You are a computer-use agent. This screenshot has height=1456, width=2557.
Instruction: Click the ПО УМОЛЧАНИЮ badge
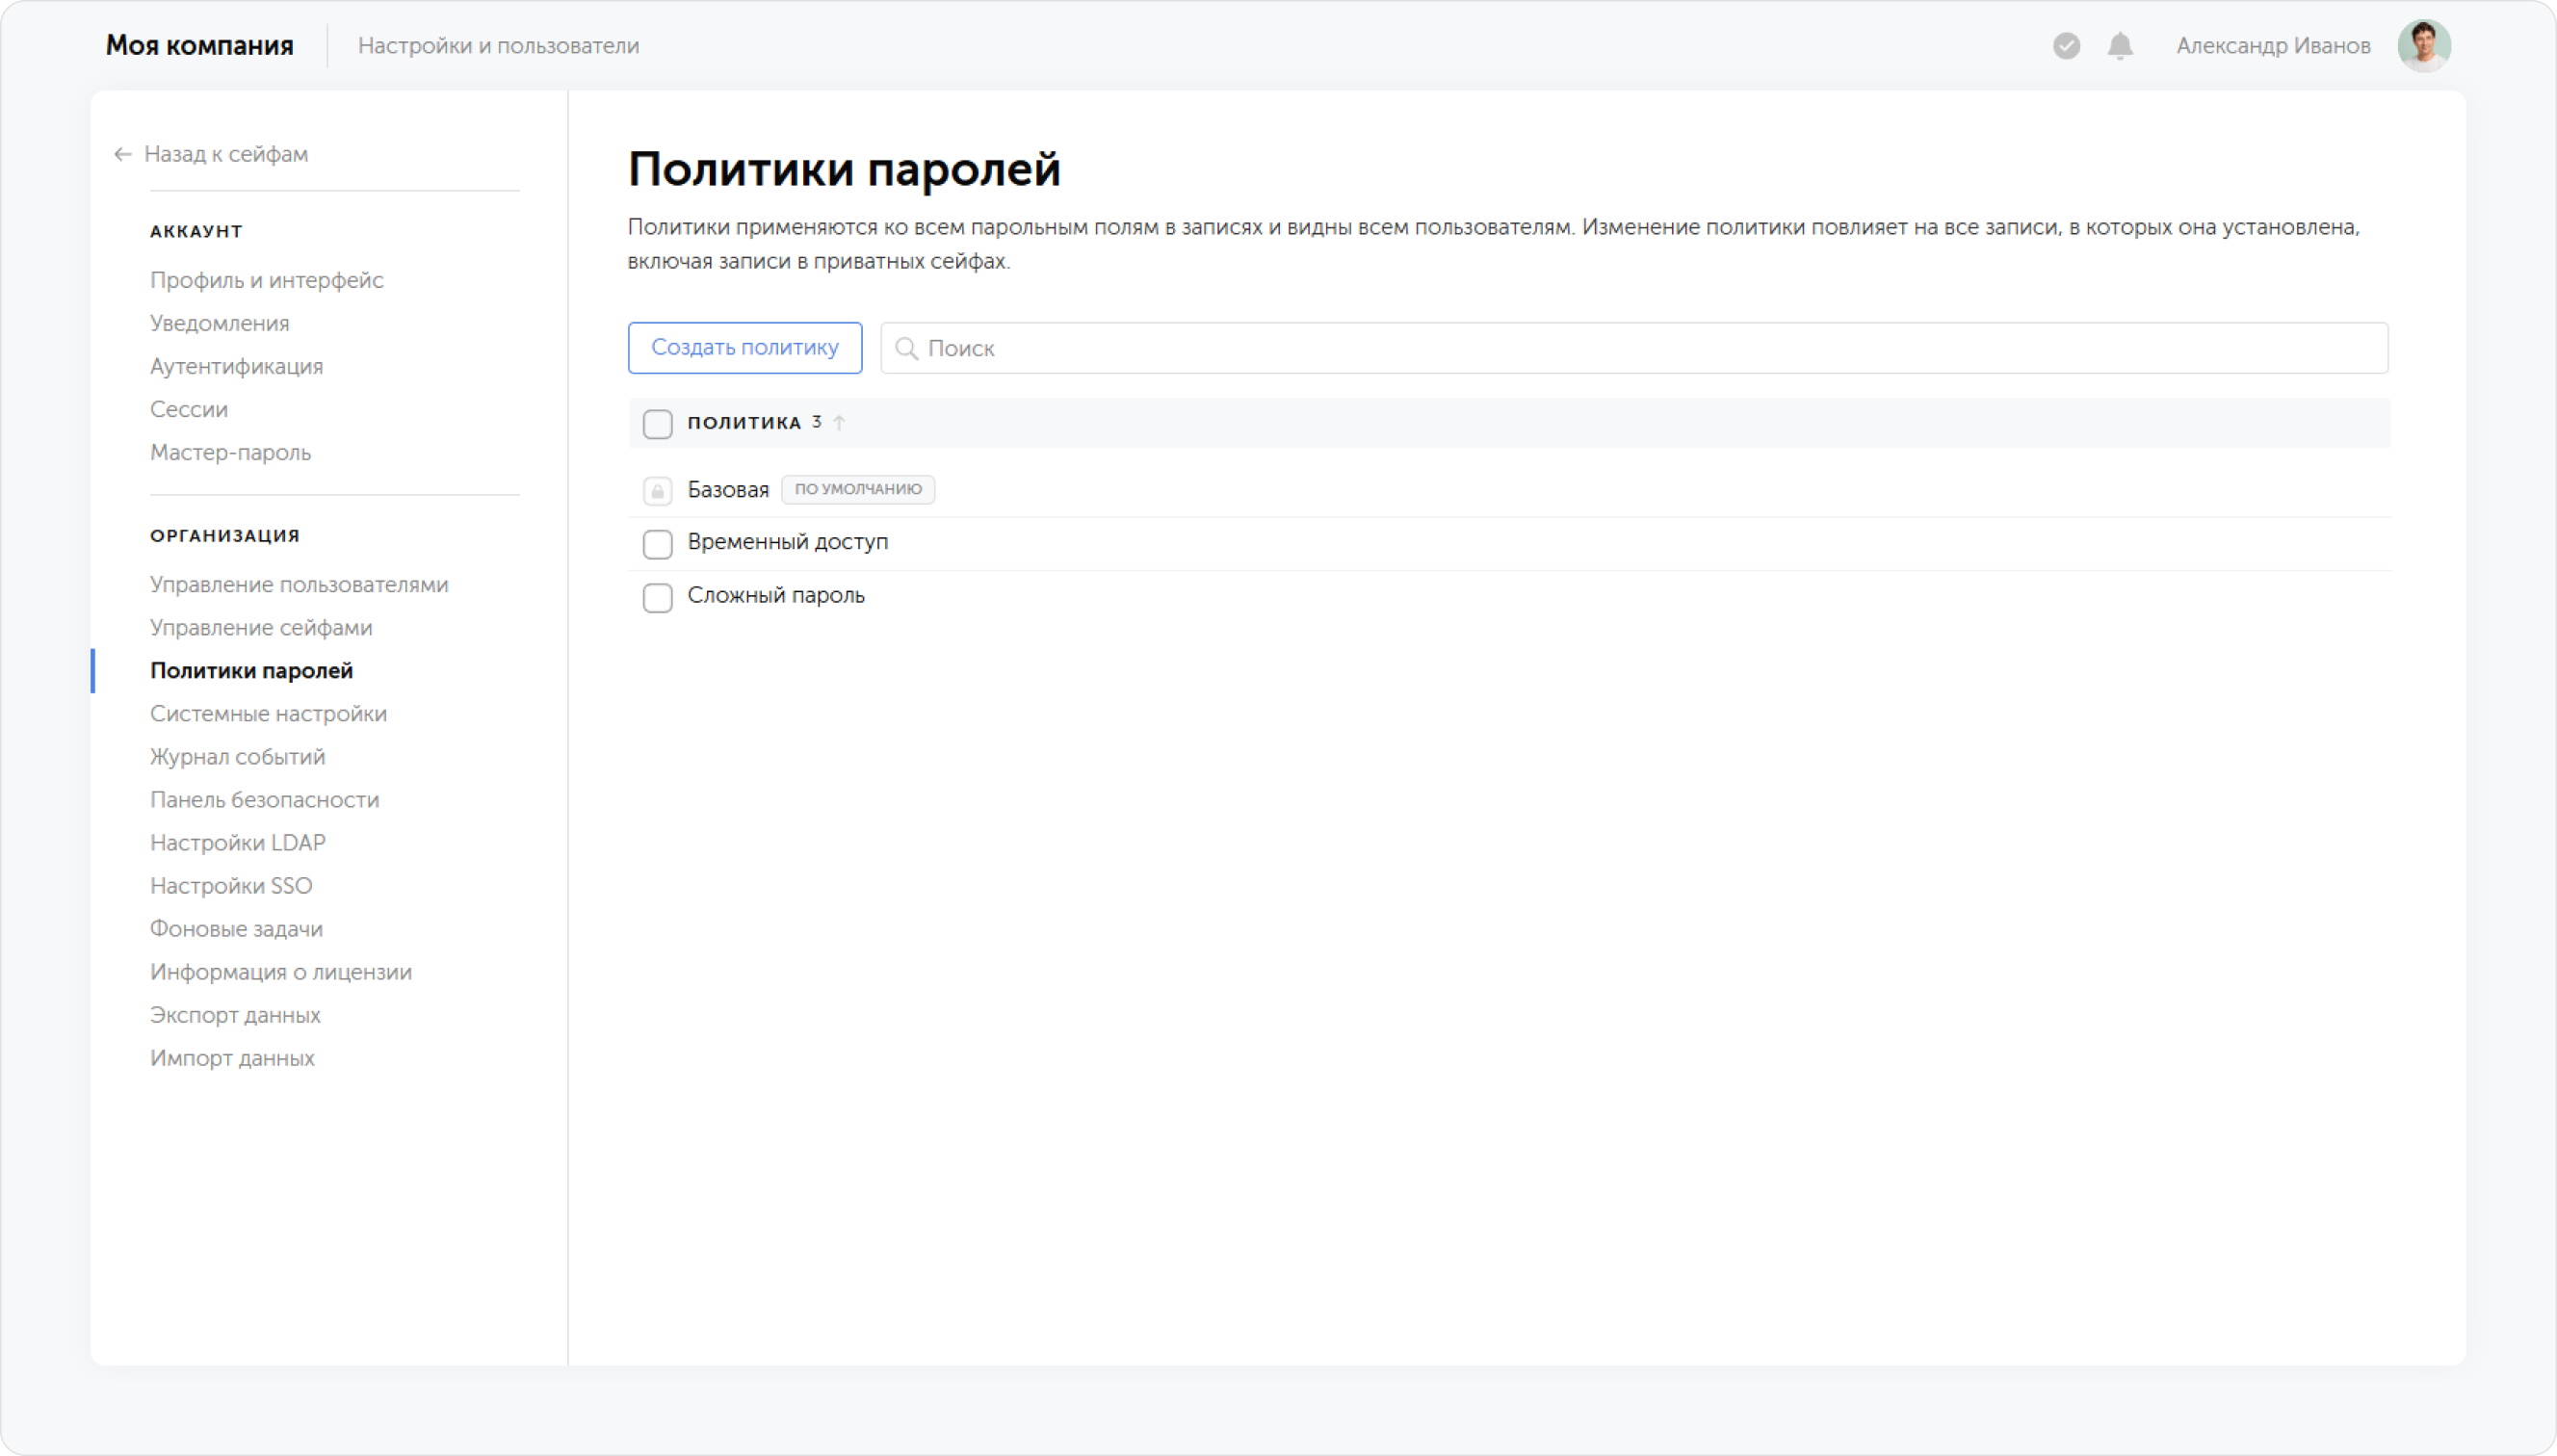click(x=858, y=489)
